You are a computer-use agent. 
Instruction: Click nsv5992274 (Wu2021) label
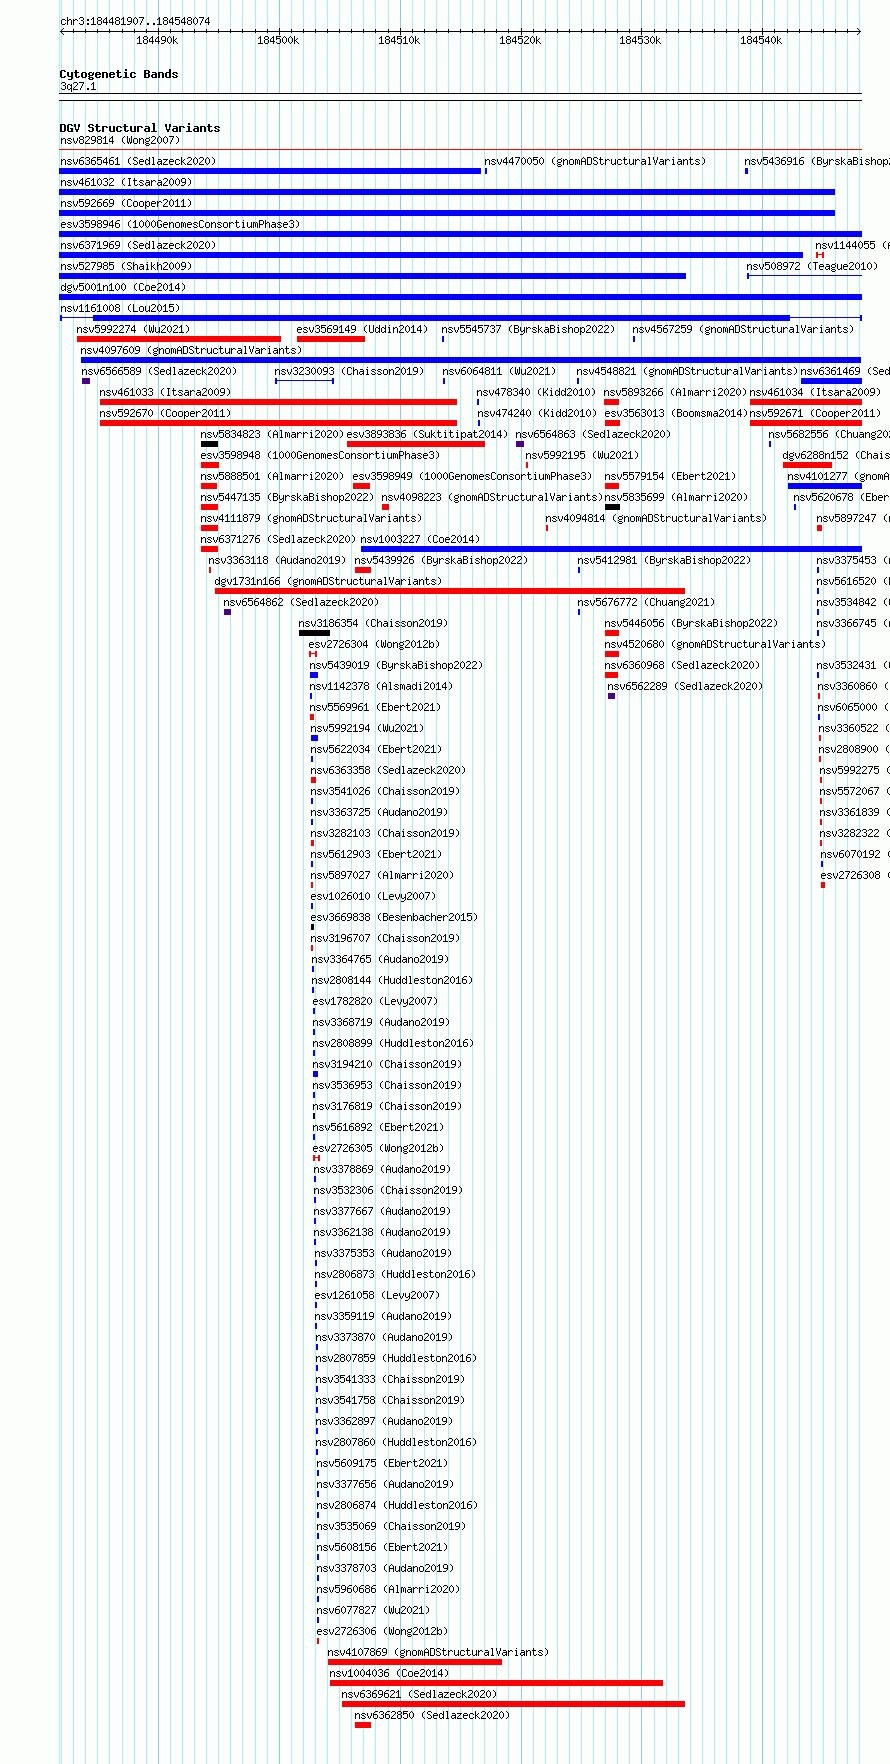(134, 329)
